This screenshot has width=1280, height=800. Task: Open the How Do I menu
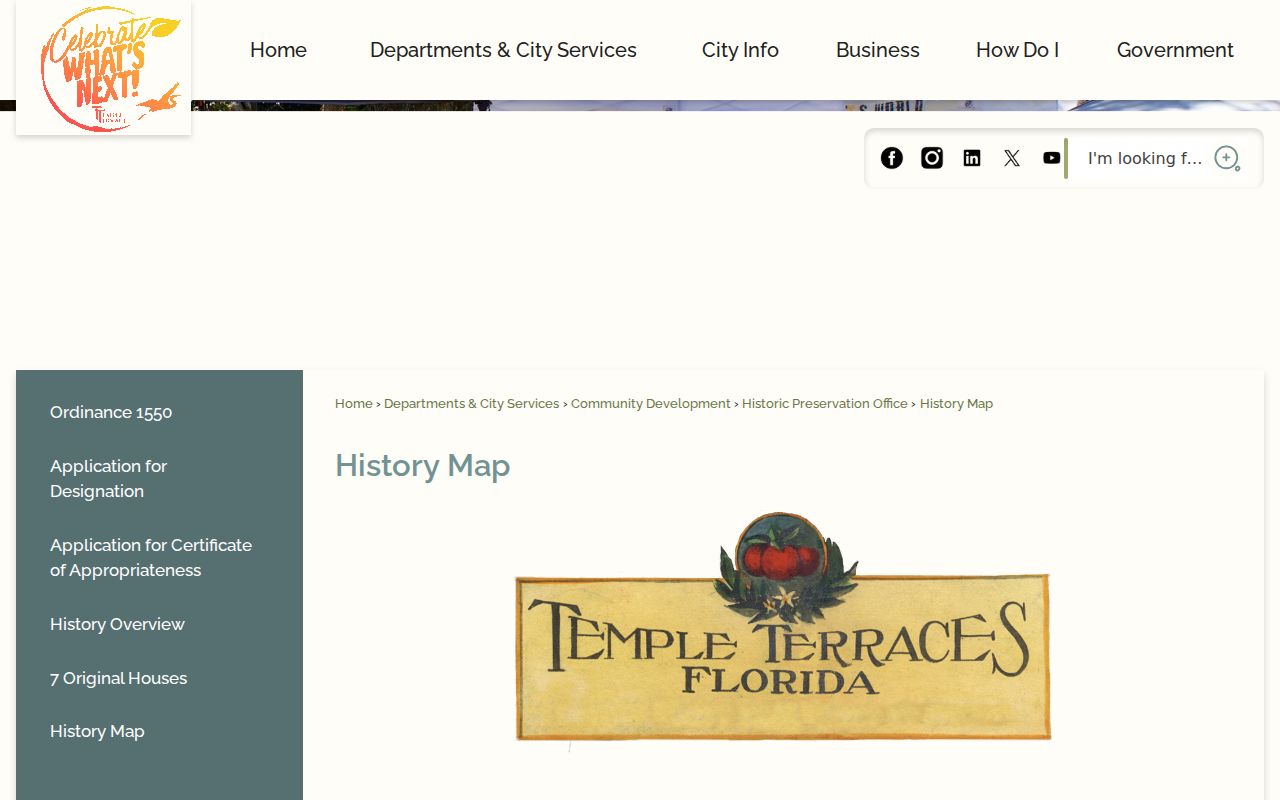[1017, 50]
